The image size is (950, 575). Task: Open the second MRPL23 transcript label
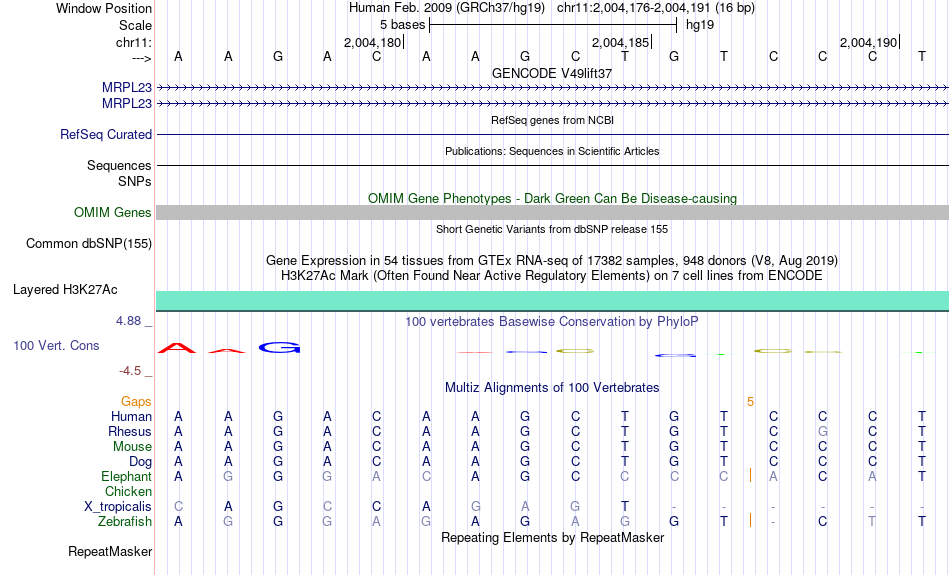pos(127,104)
